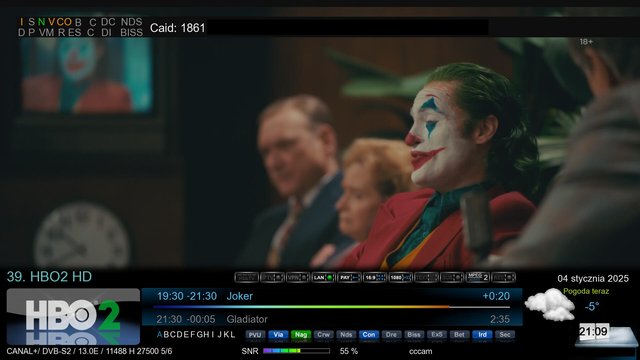Viewport: 640px width, 360px height.
Task: Click the 2:35 duration of Gladiator
Action: 500,319
